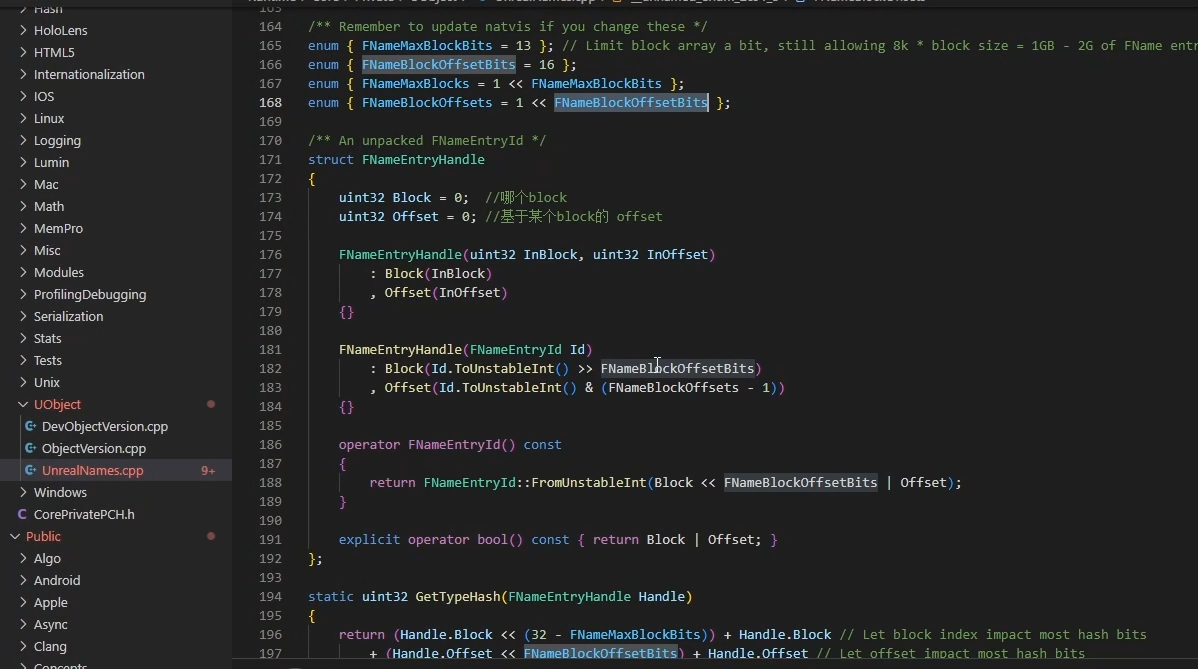Expand the HoloLens folder
Screen dimensions: 1198x669
[60, 31]
